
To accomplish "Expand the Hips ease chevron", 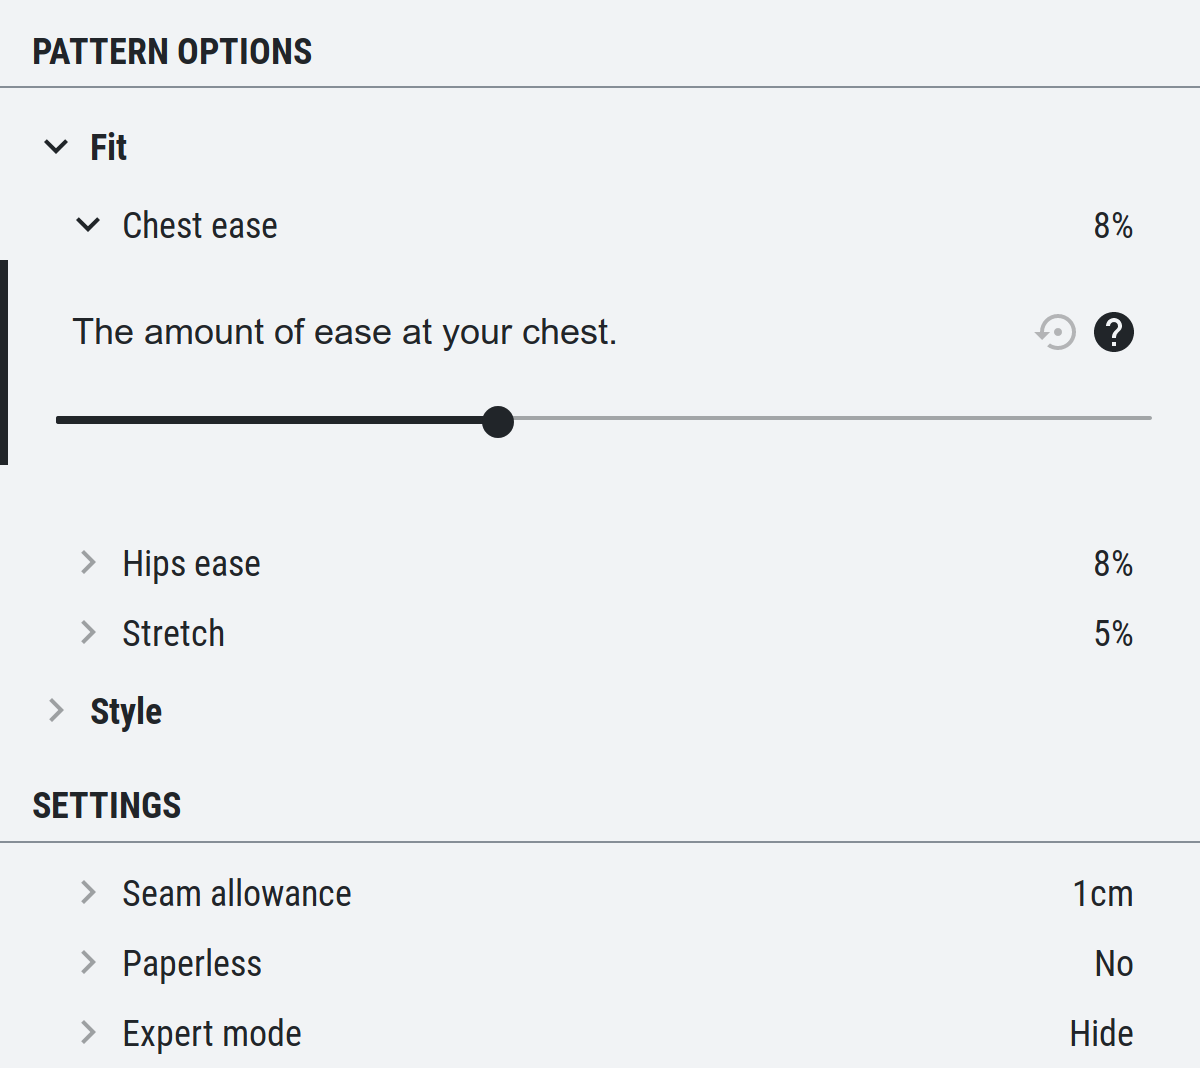I will 88,562.
